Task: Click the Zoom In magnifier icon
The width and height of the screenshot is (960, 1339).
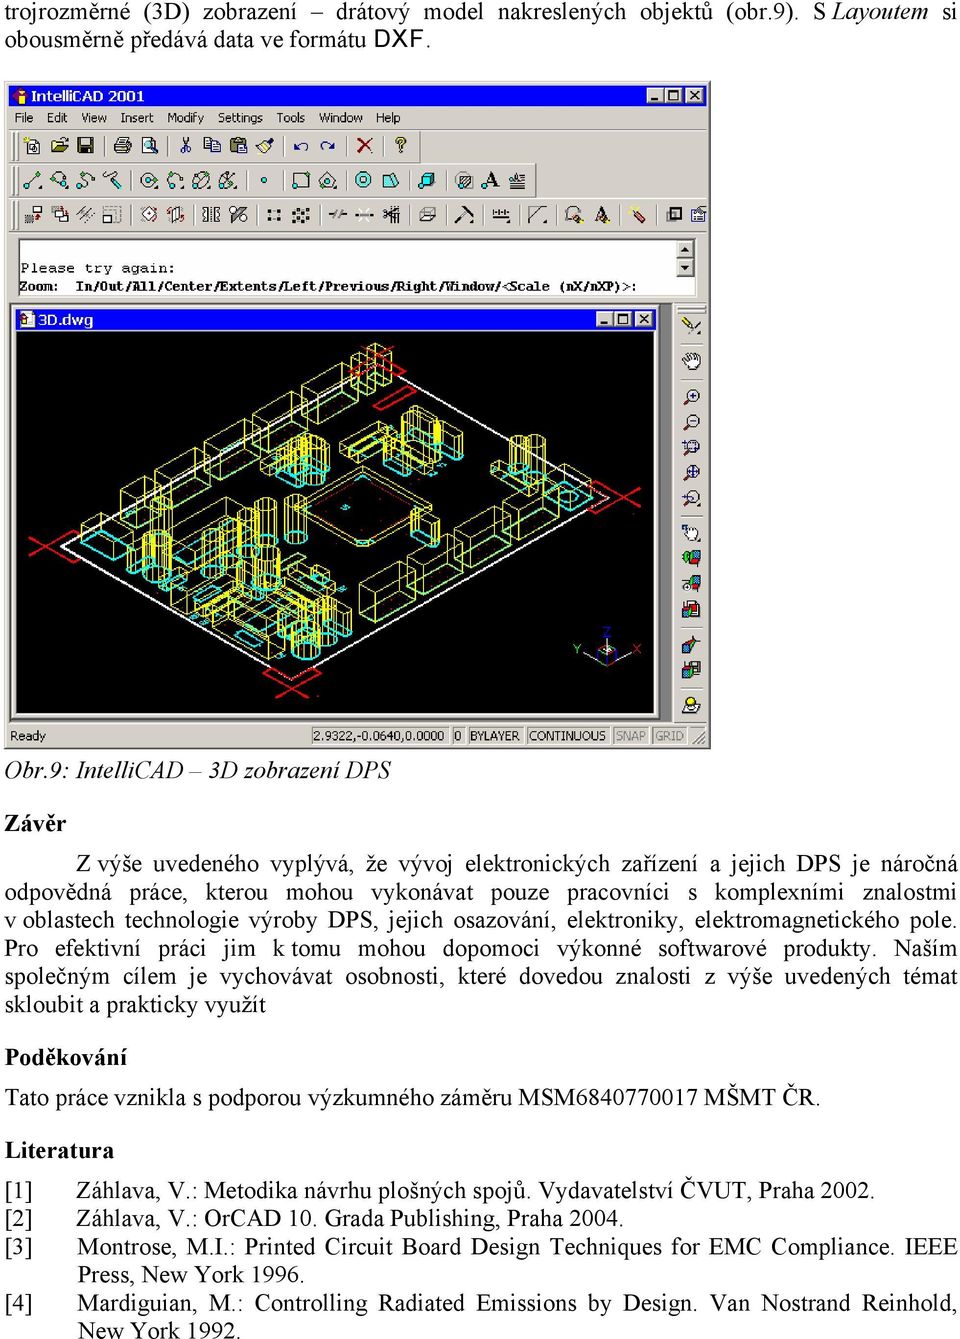Action: (x=691, y=397)
